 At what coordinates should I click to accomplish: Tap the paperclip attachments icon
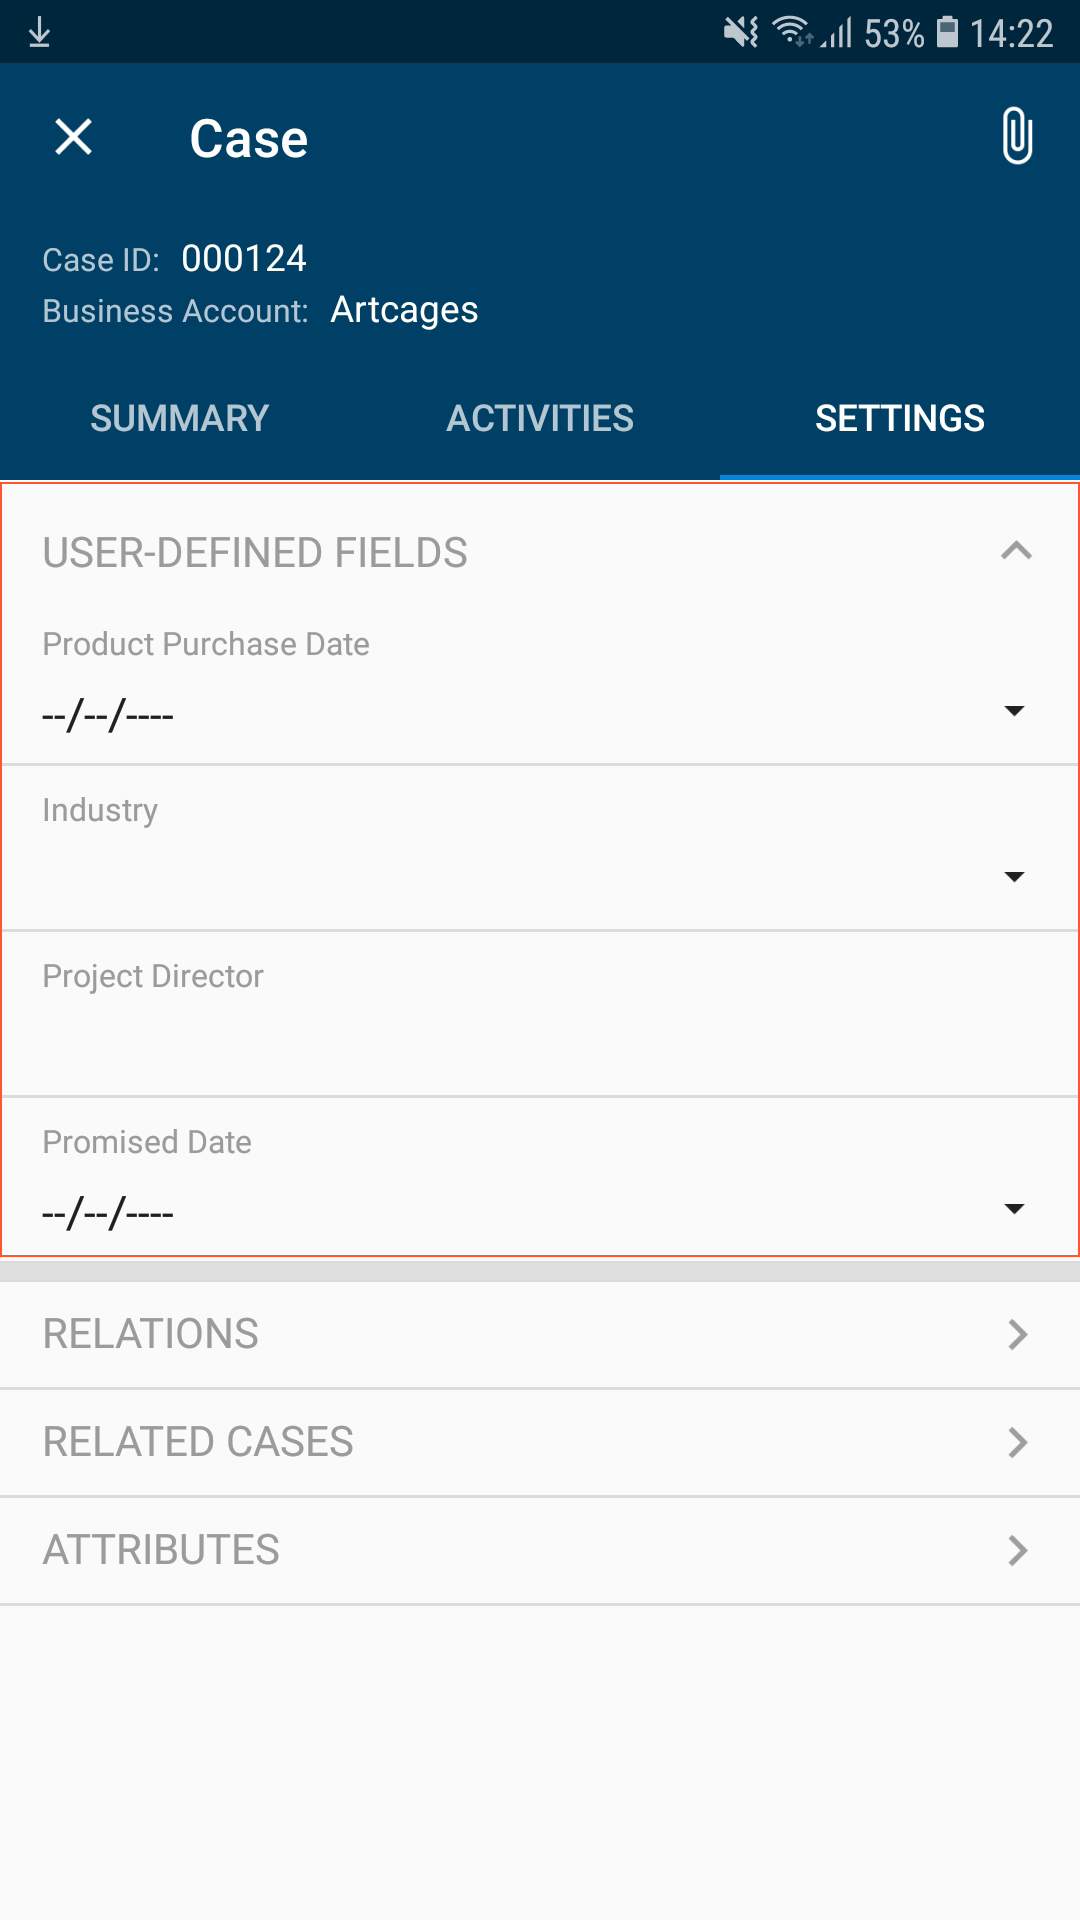[x=1016, y=136]
